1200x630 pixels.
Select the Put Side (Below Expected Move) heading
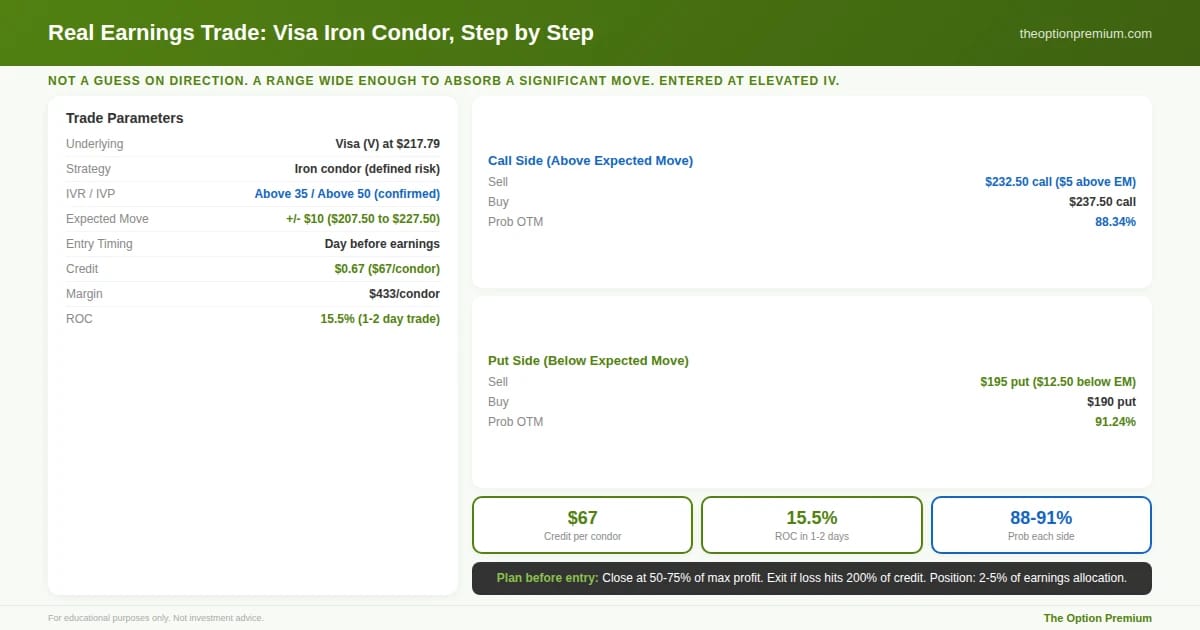tap(588, 360)
